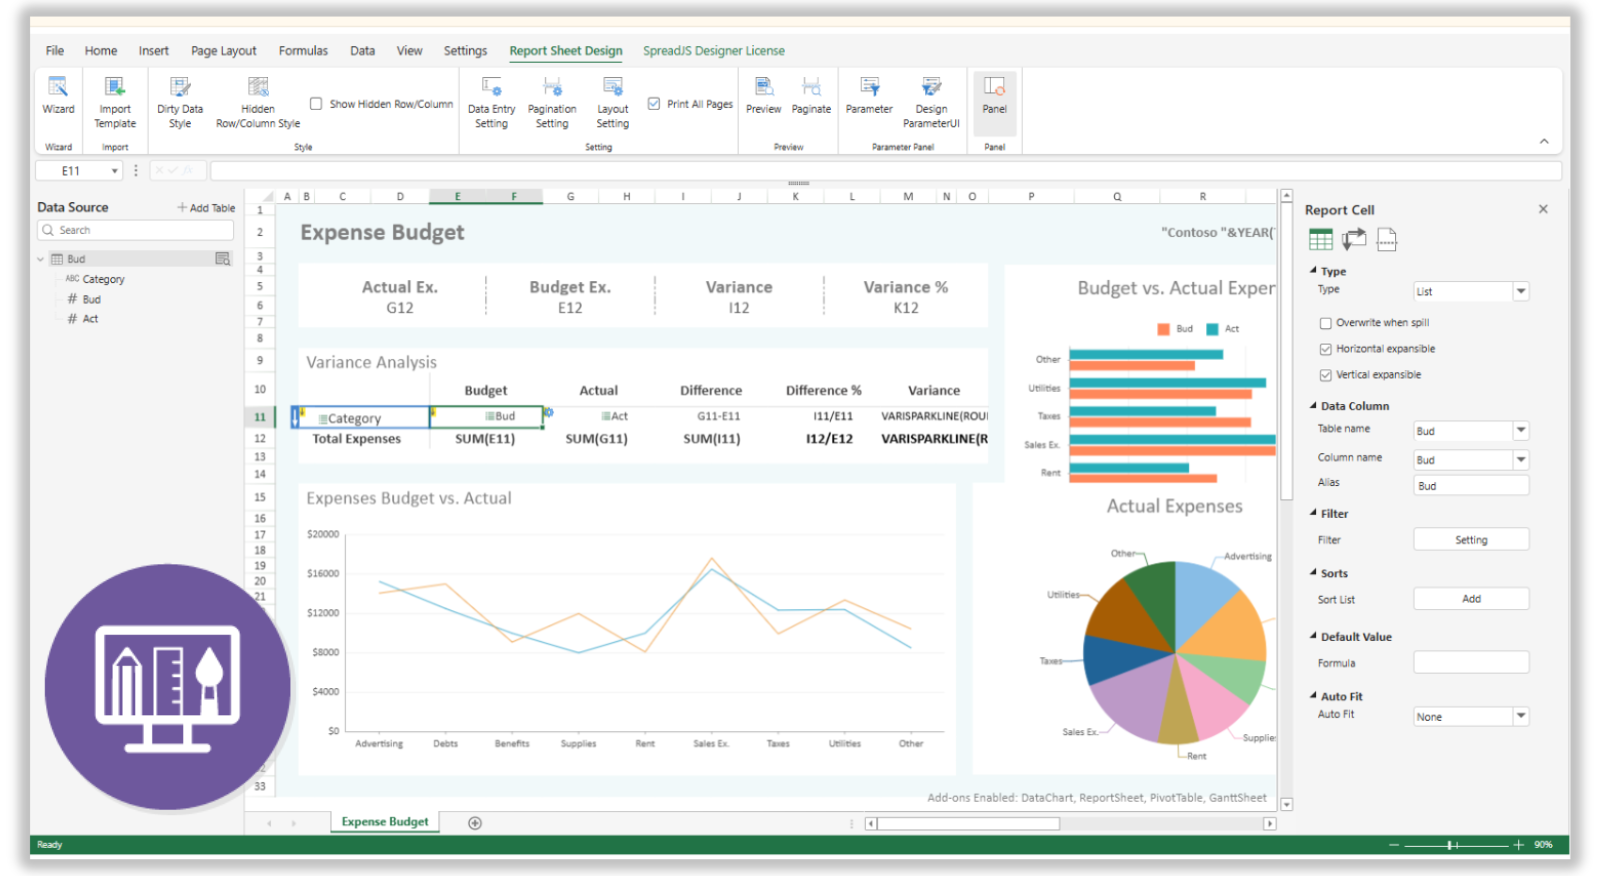
Task: Open the Type dropdown showing List
Action: click(x=1520, y=292)
